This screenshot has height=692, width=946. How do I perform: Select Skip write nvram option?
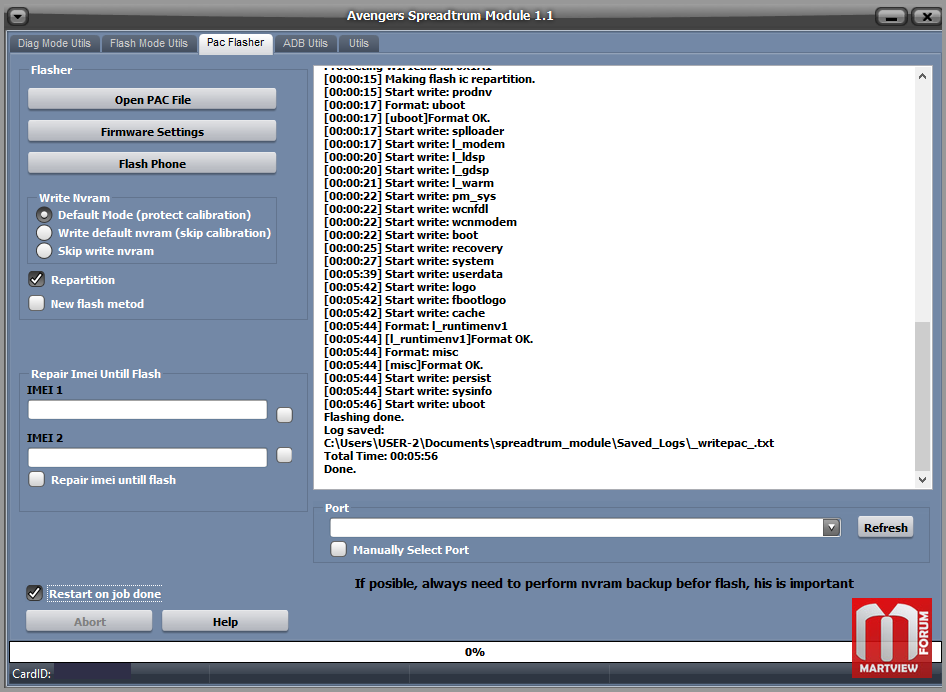(44, 251)
